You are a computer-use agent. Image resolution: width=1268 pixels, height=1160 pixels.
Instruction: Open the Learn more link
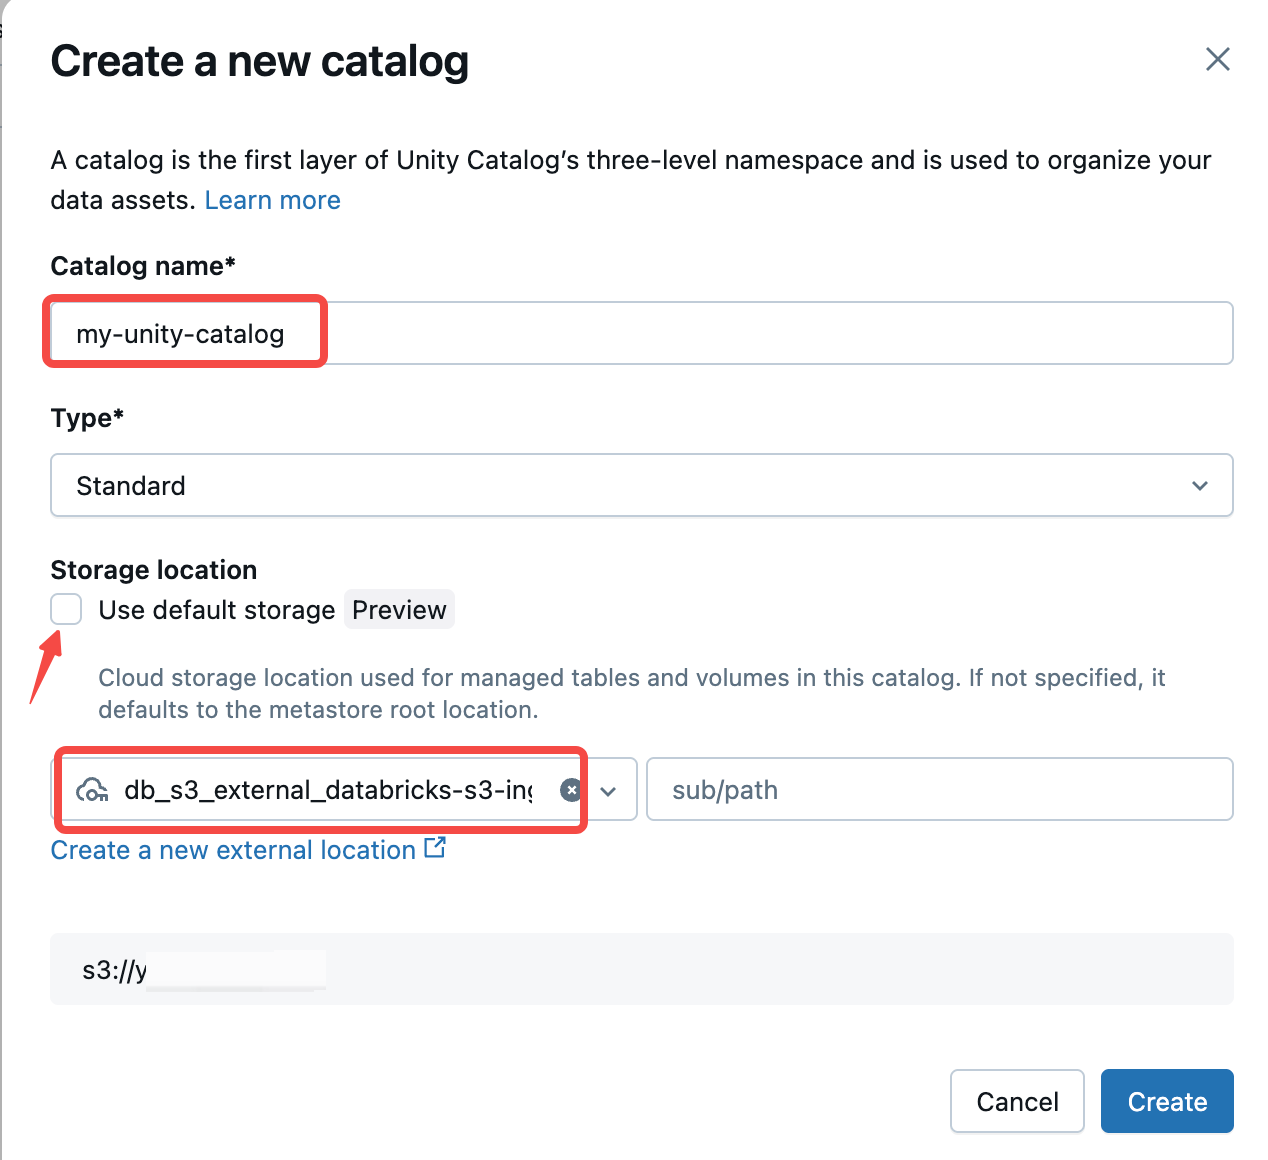tap(272, 200)
